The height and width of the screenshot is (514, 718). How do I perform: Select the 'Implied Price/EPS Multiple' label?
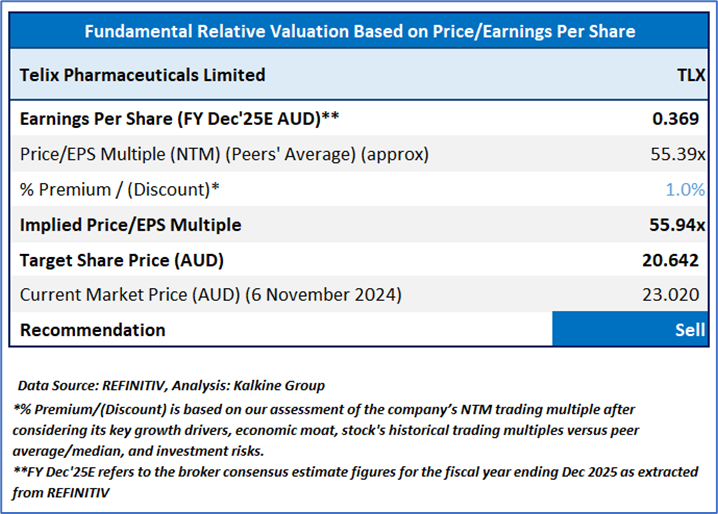(131, 225)
